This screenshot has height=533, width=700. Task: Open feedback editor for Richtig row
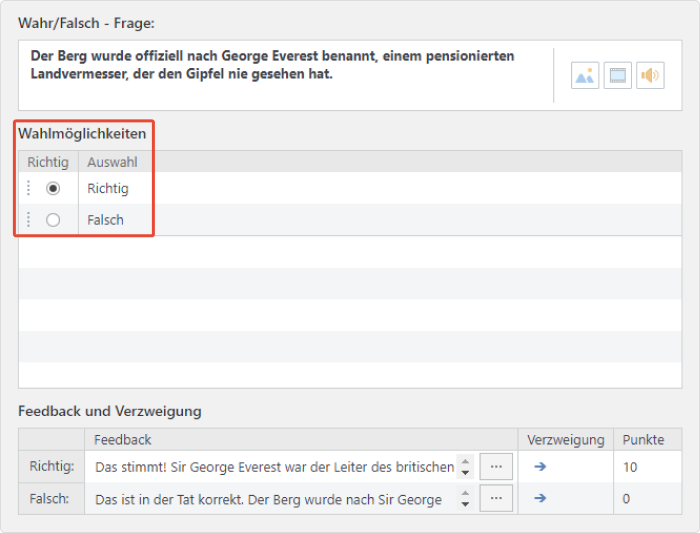pos(496,466)
